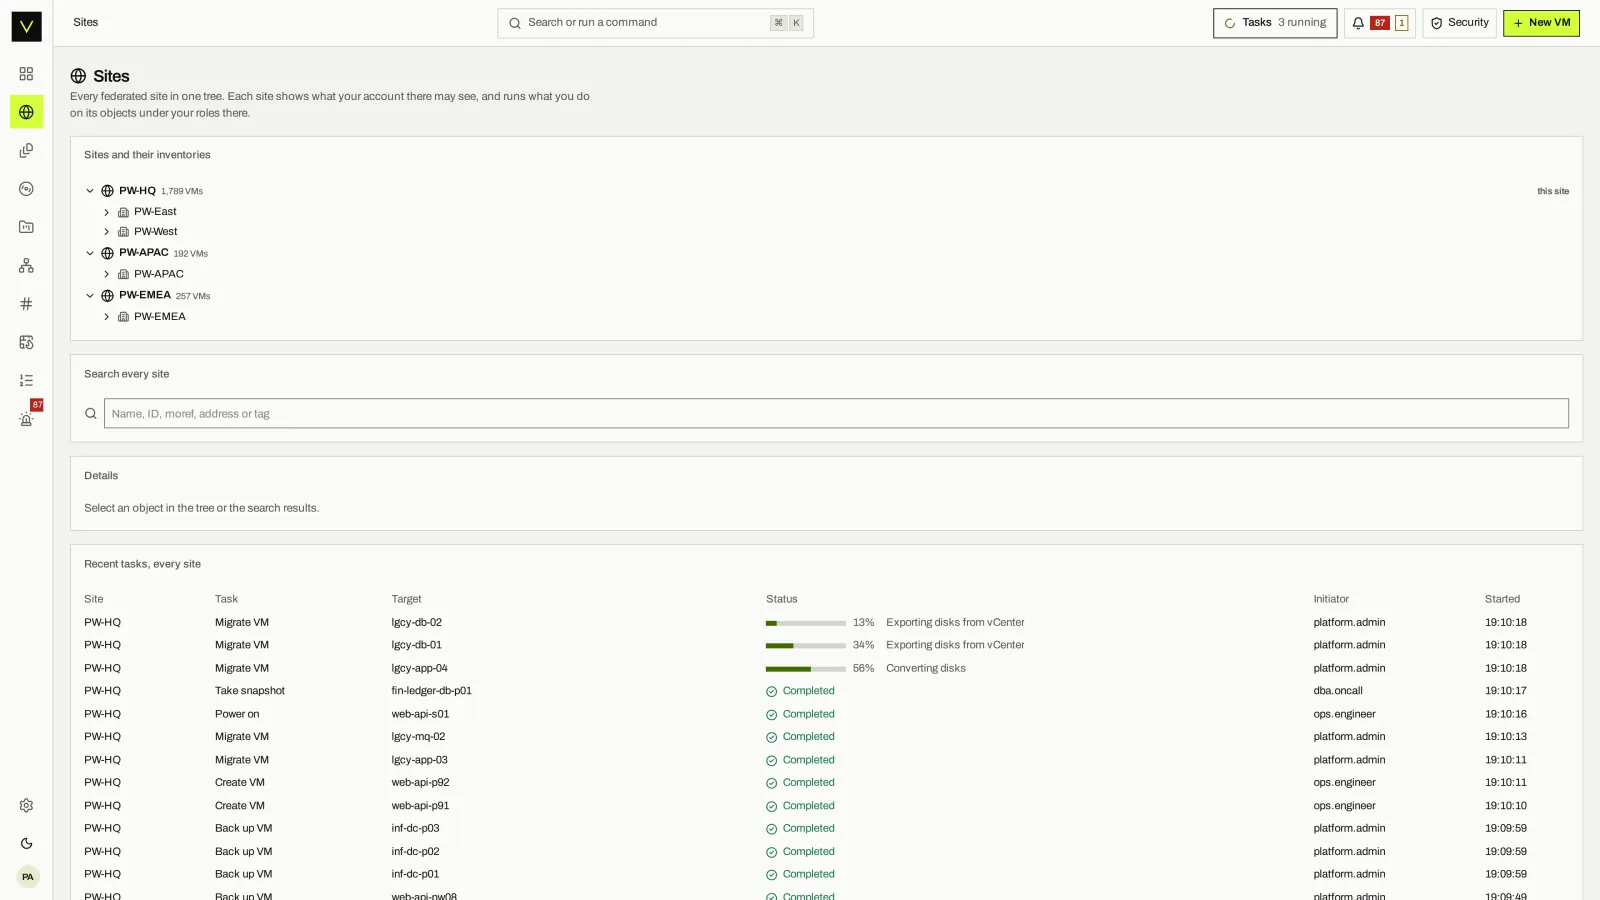
Task: Select the globe Sites icon in sidebar
Action: [x=26, y=112]
